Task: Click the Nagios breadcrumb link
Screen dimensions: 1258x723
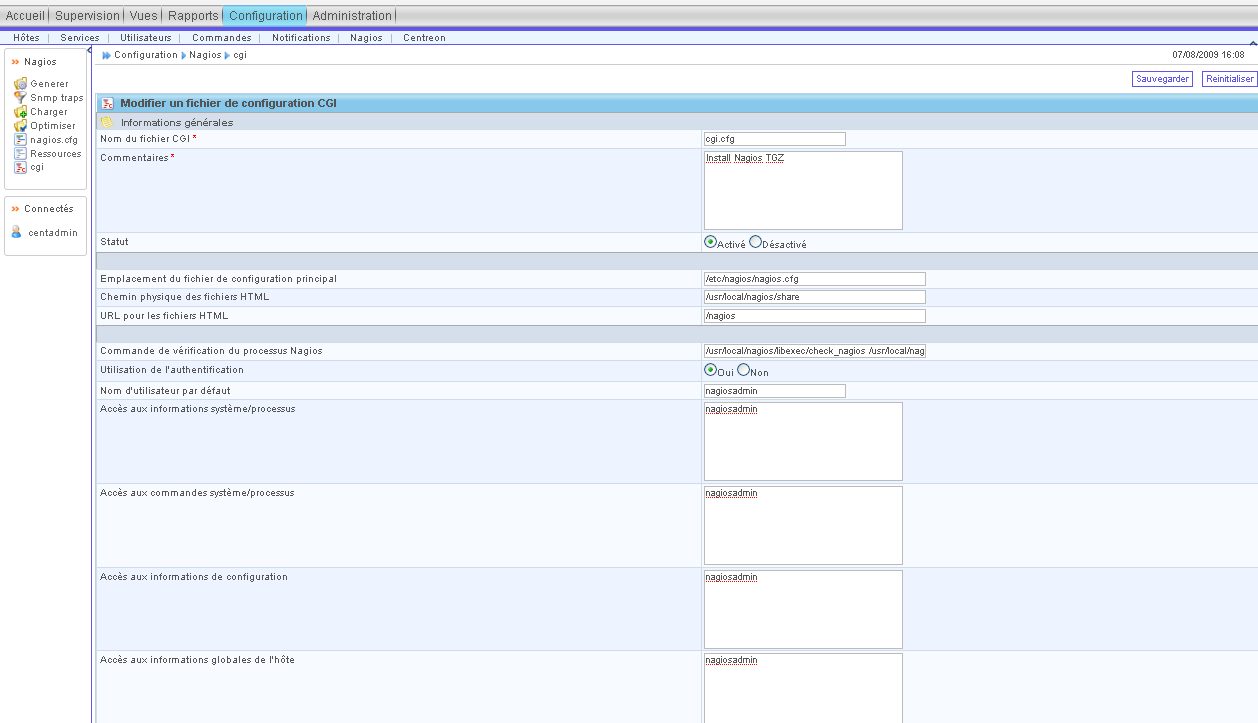Action: 205,55
